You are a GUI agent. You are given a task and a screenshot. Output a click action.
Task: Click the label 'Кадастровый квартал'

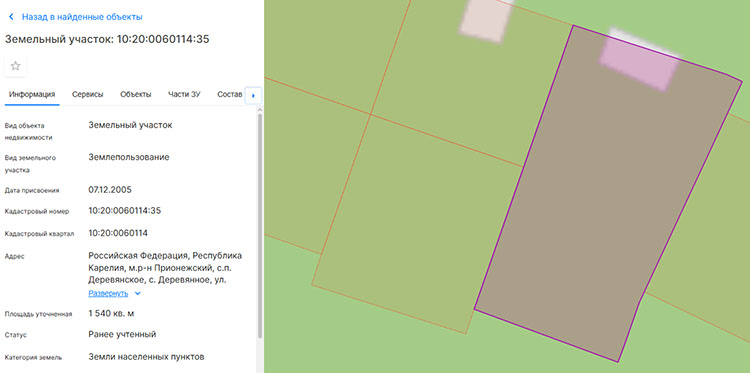(39, 234)
